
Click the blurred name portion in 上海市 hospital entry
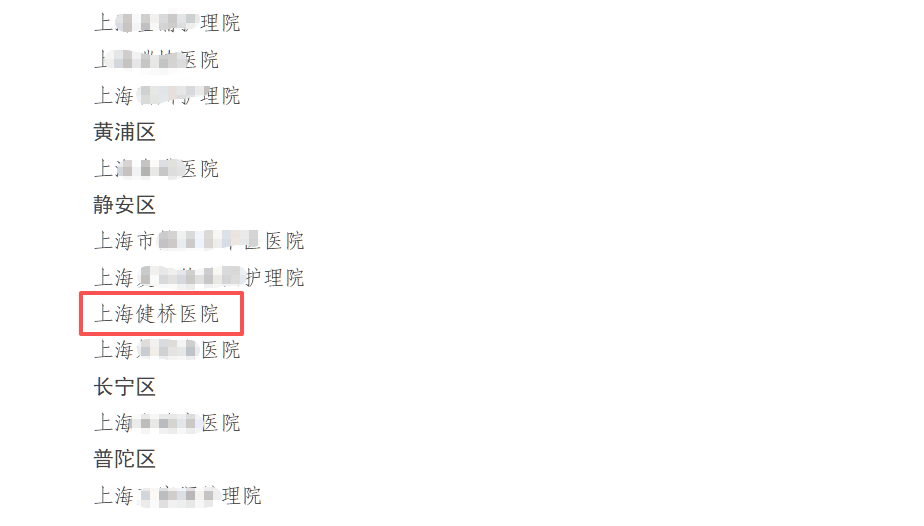(209, 240)
